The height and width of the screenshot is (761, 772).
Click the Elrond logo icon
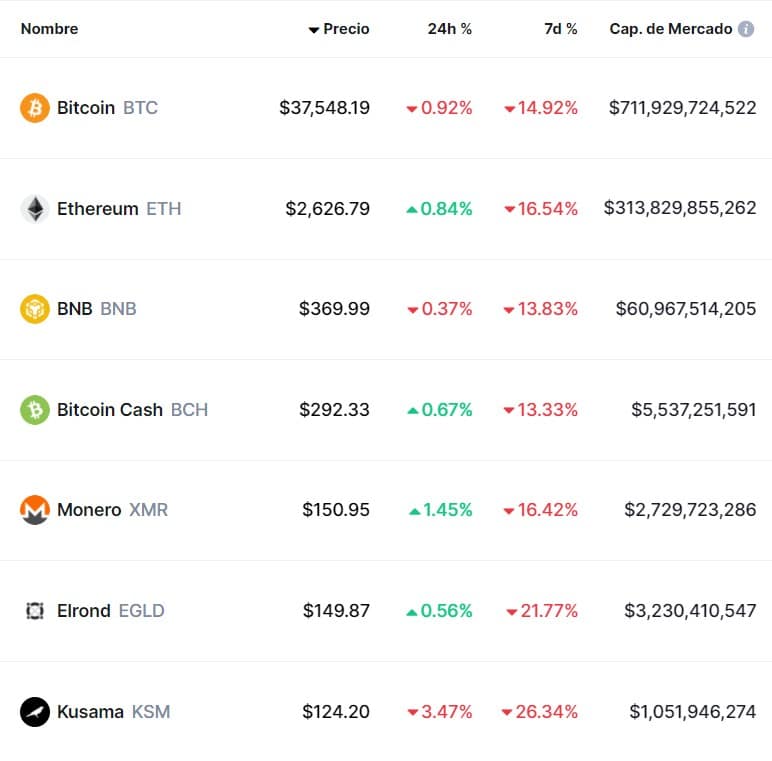[34, 611]
